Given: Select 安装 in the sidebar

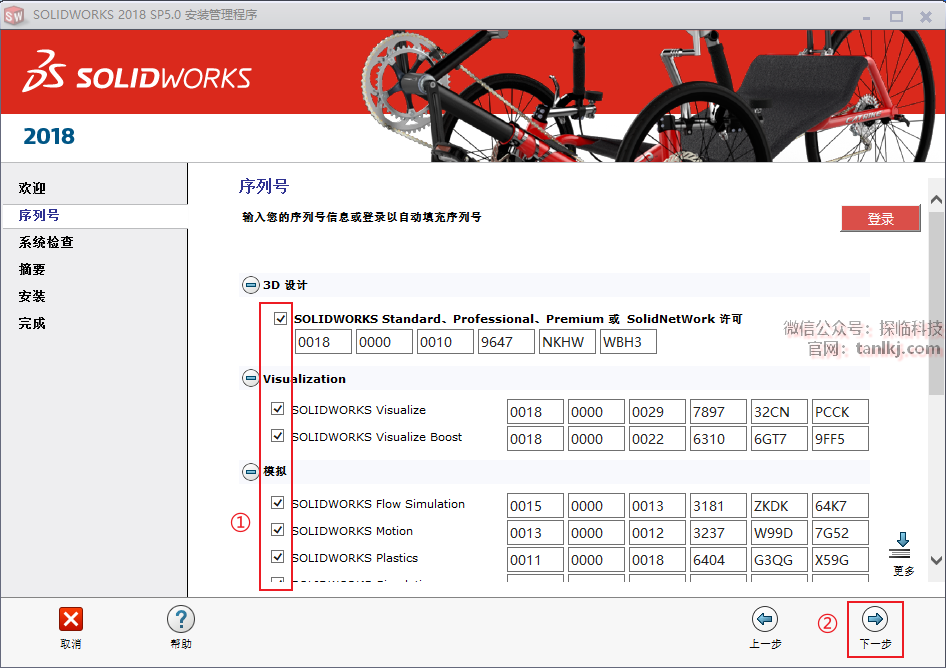Looking at the screenshot, I should [x=32, y=296].
